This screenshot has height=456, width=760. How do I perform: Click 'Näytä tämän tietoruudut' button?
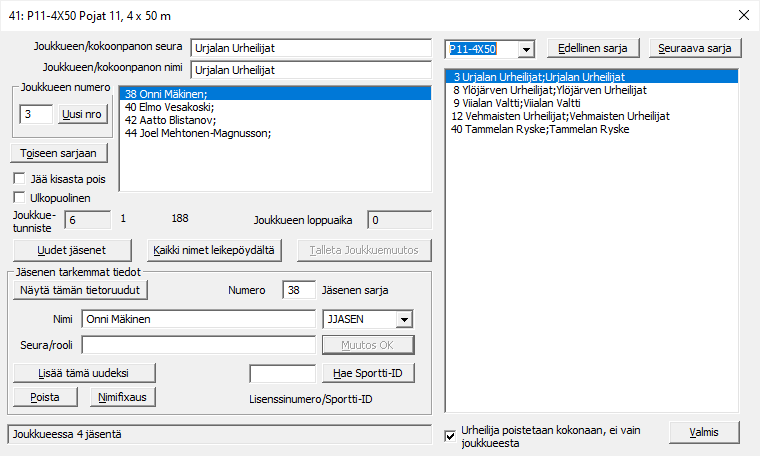83,290
